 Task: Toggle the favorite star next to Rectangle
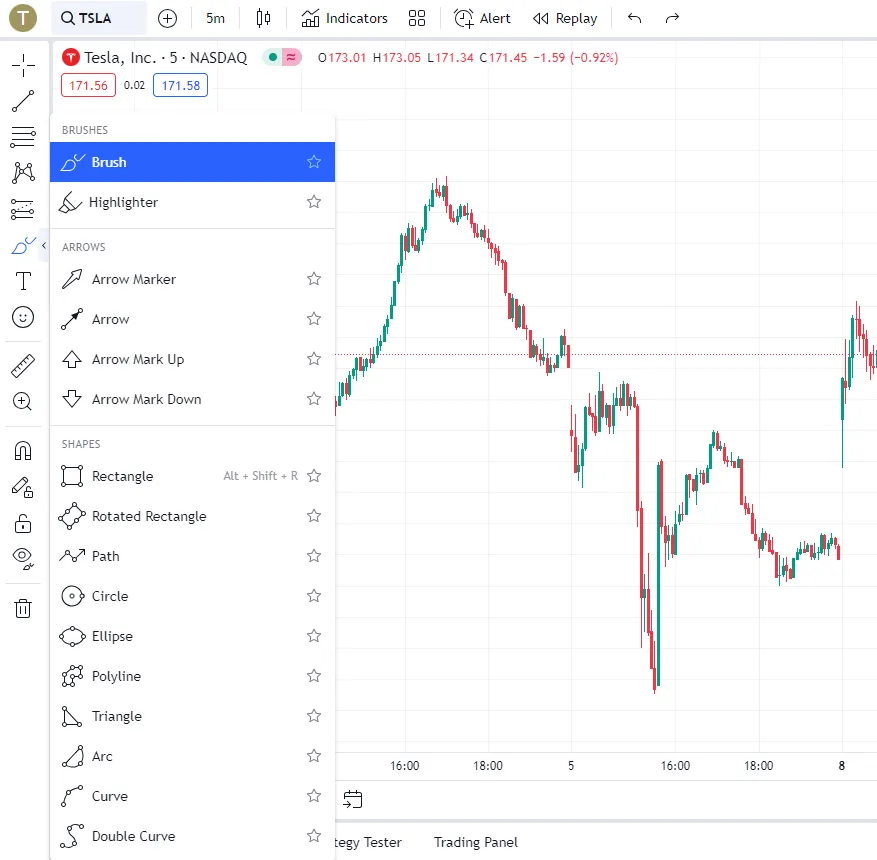[313, 476]
